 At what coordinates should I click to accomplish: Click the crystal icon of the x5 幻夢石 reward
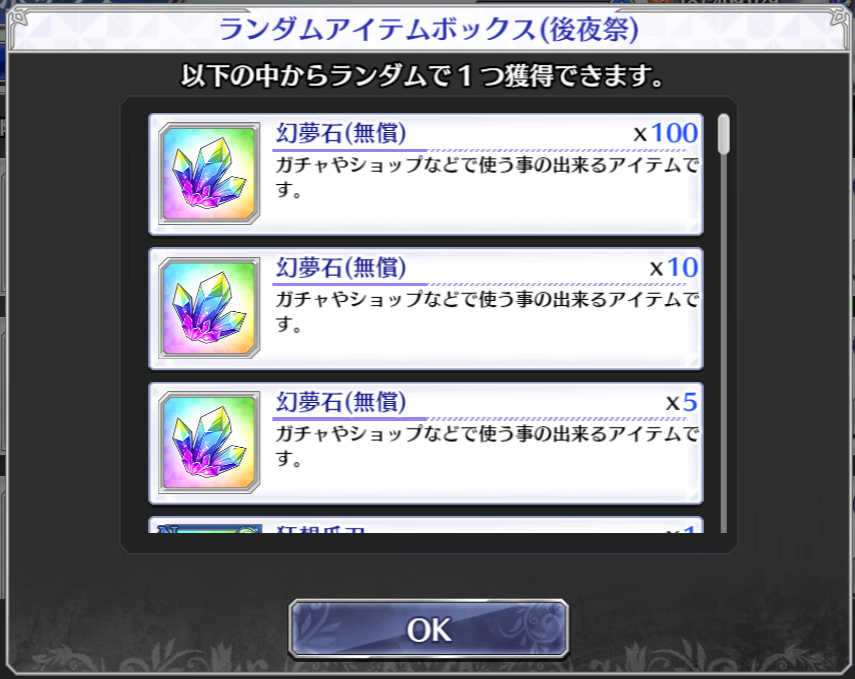[209, 442]
